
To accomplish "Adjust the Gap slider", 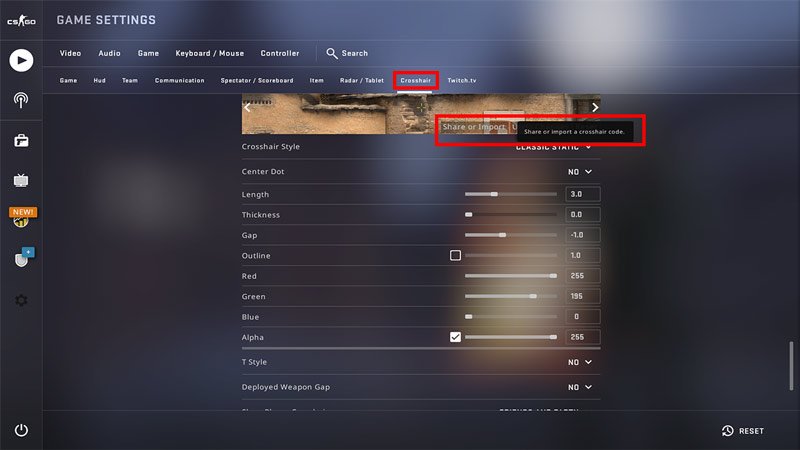I will (x=511, y=235).
